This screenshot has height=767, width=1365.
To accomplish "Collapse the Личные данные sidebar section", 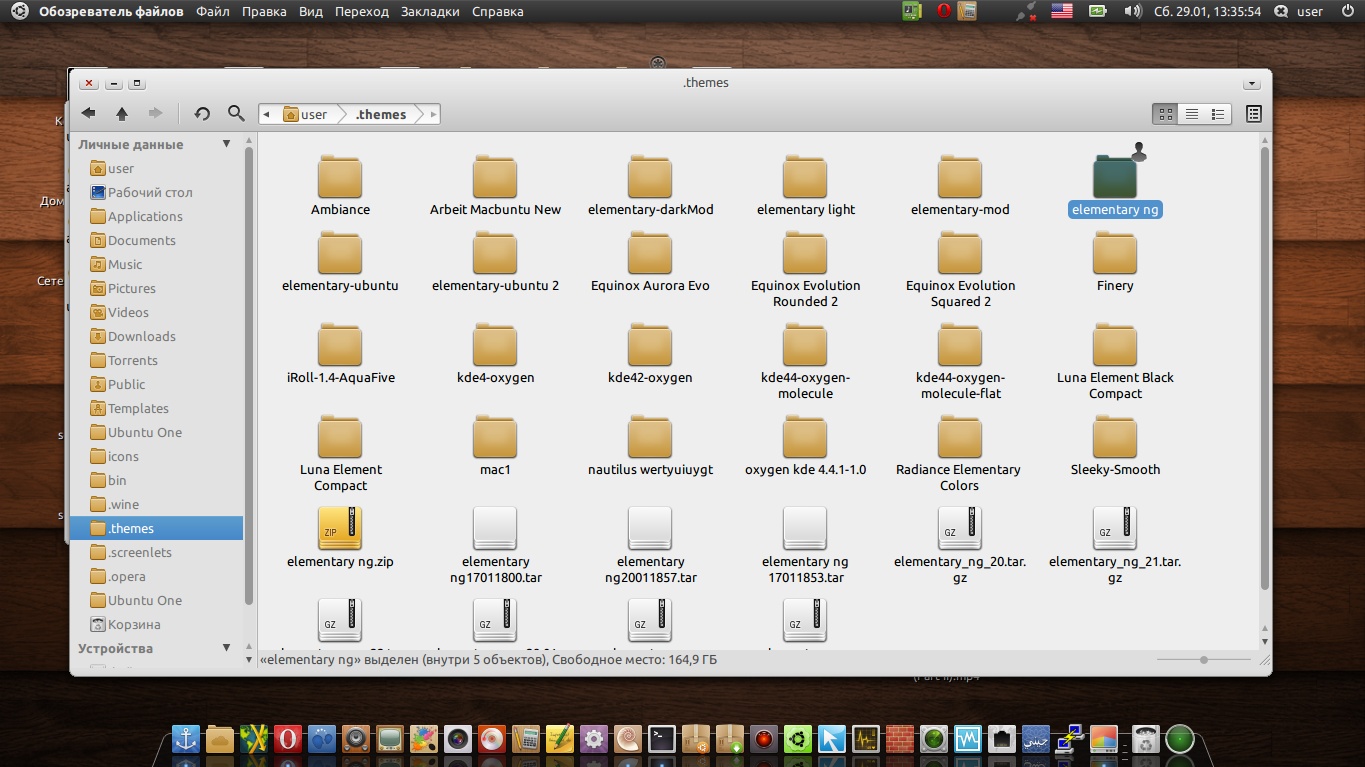I will point(227,144).
